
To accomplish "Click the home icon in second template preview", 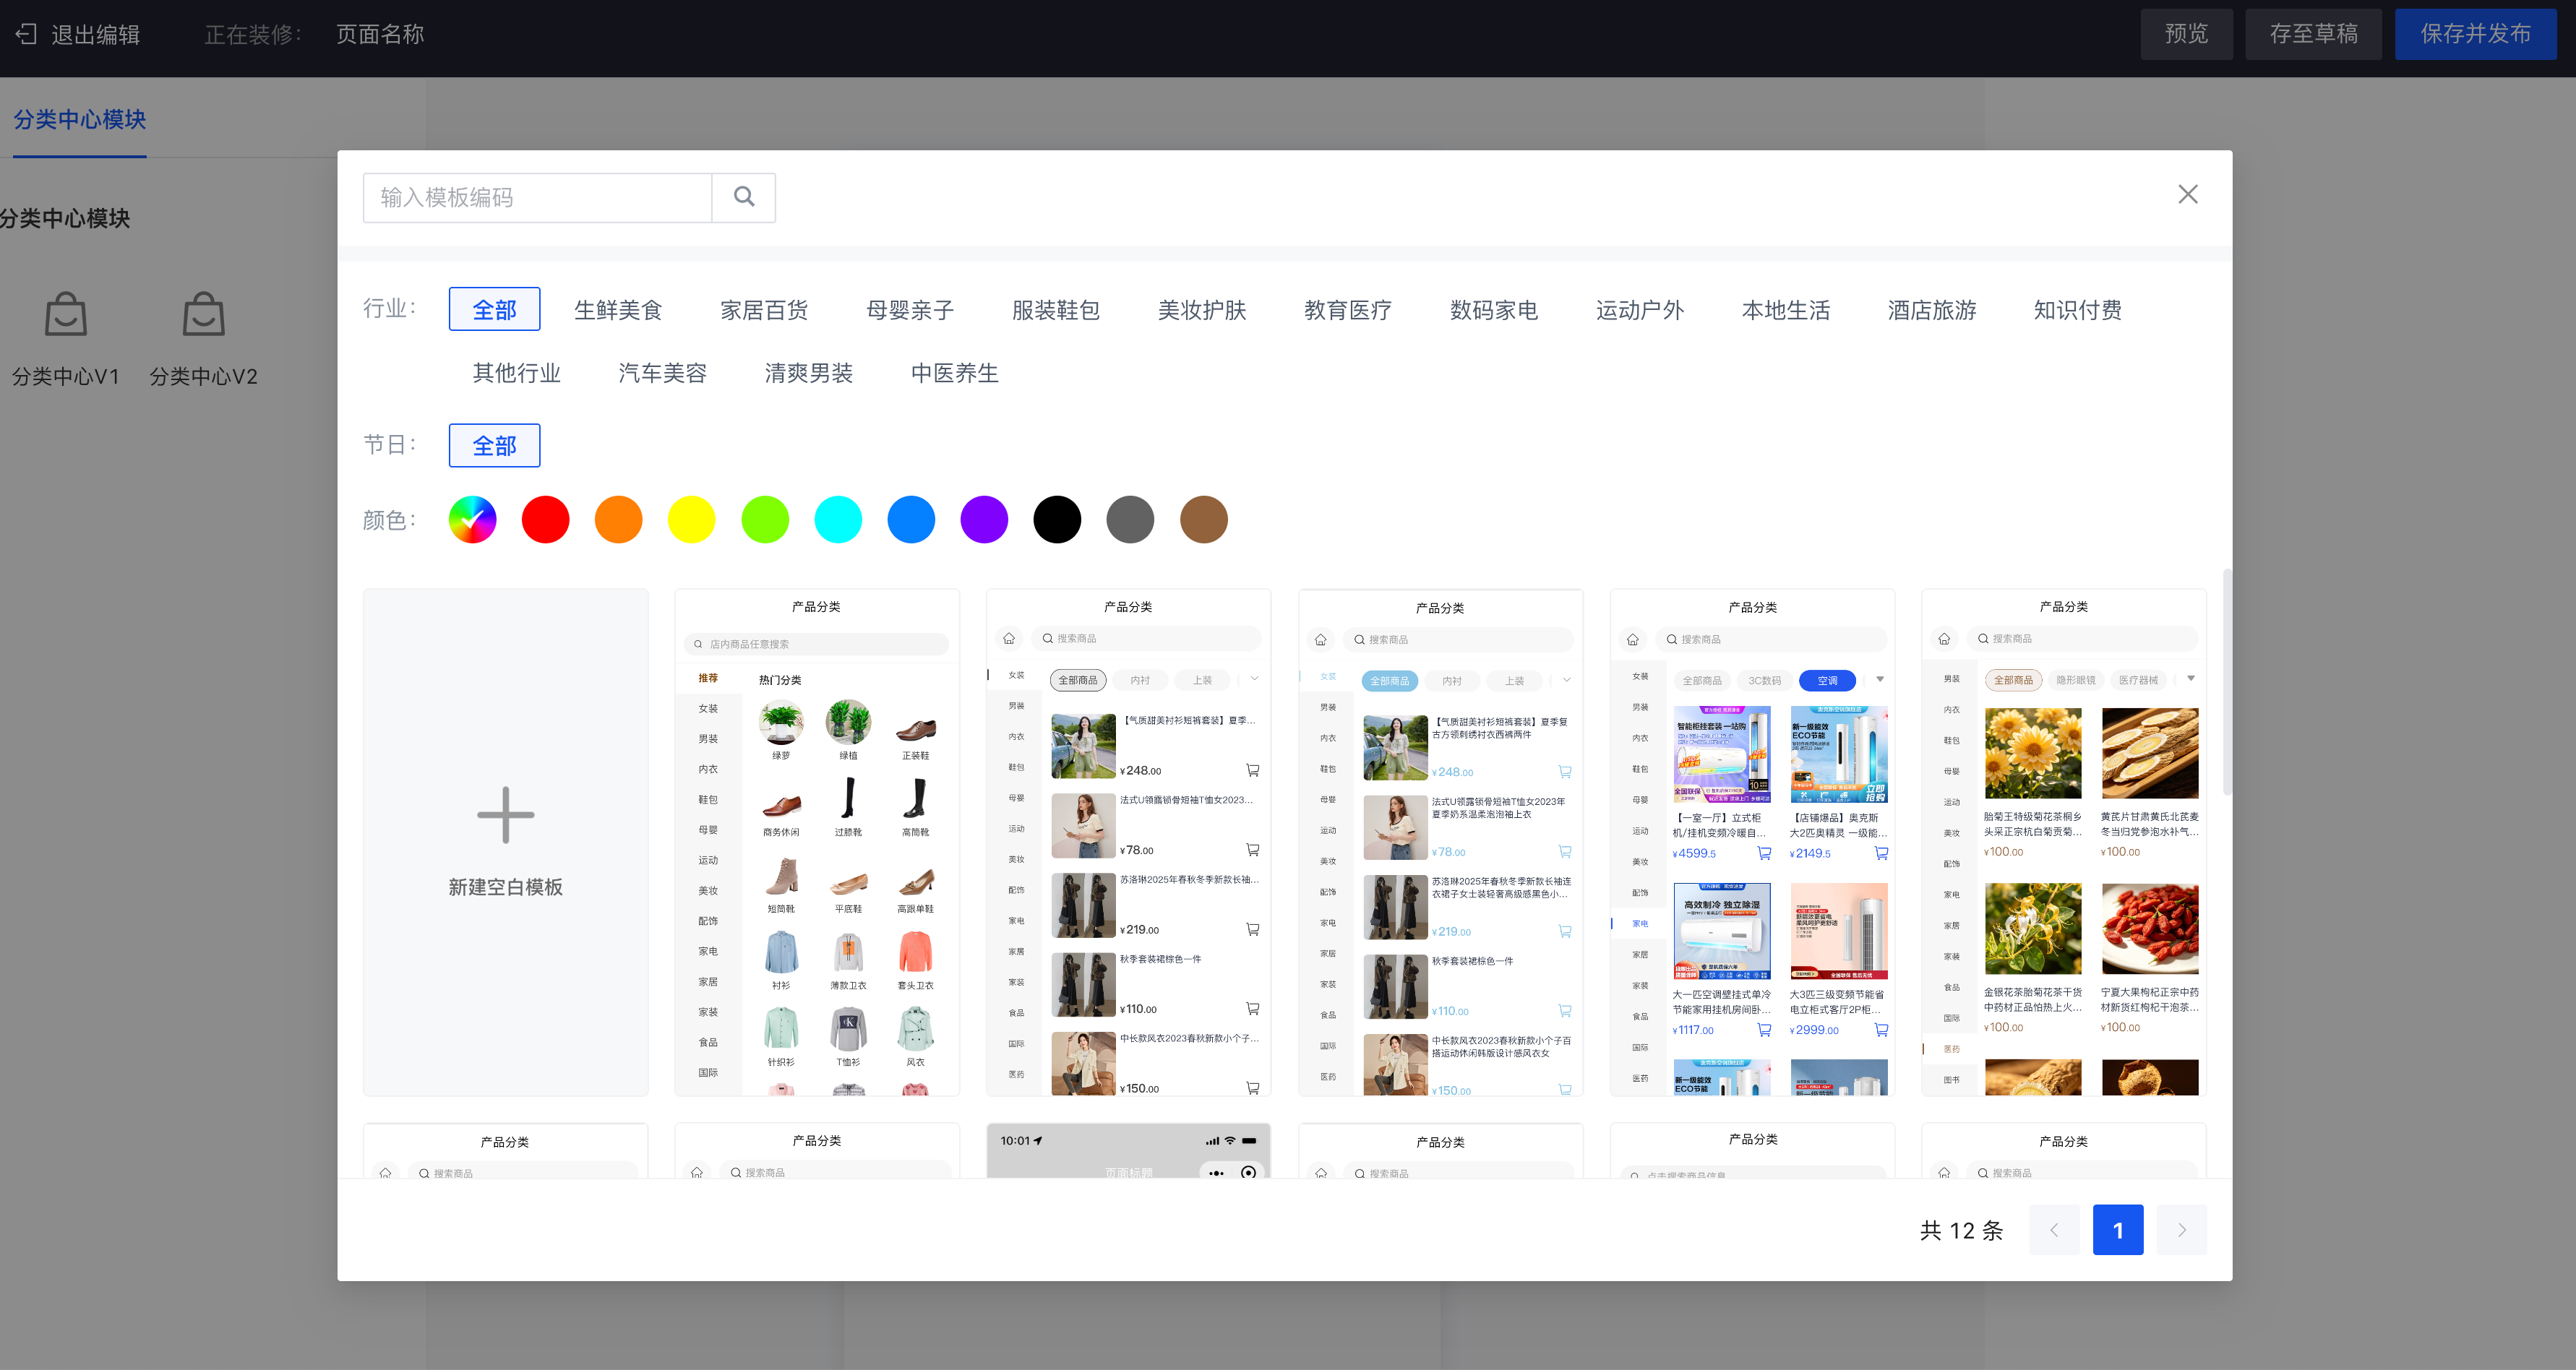I will pos(1009,638).
